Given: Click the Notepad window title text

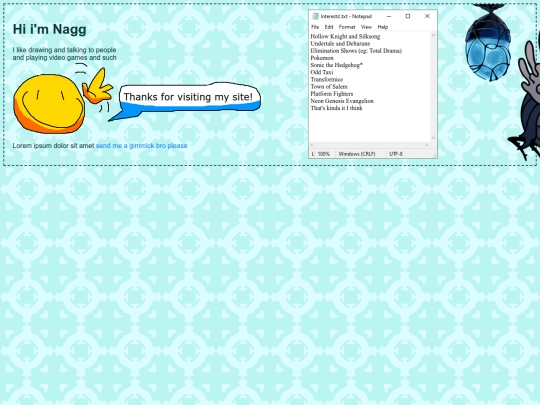Looking at the screenshot, I should pyautogui.click(x=346, y=16).
